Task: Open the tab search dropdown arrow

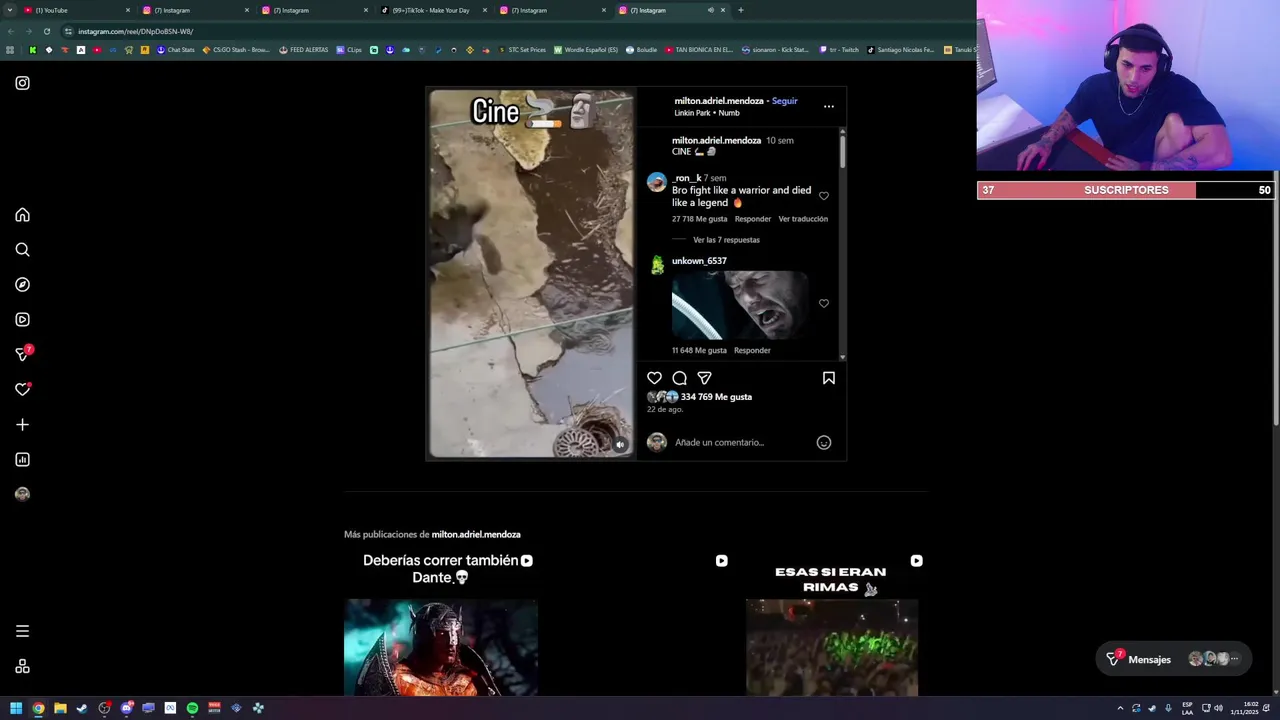Action: pyautogui.click(x=9, y=10)
